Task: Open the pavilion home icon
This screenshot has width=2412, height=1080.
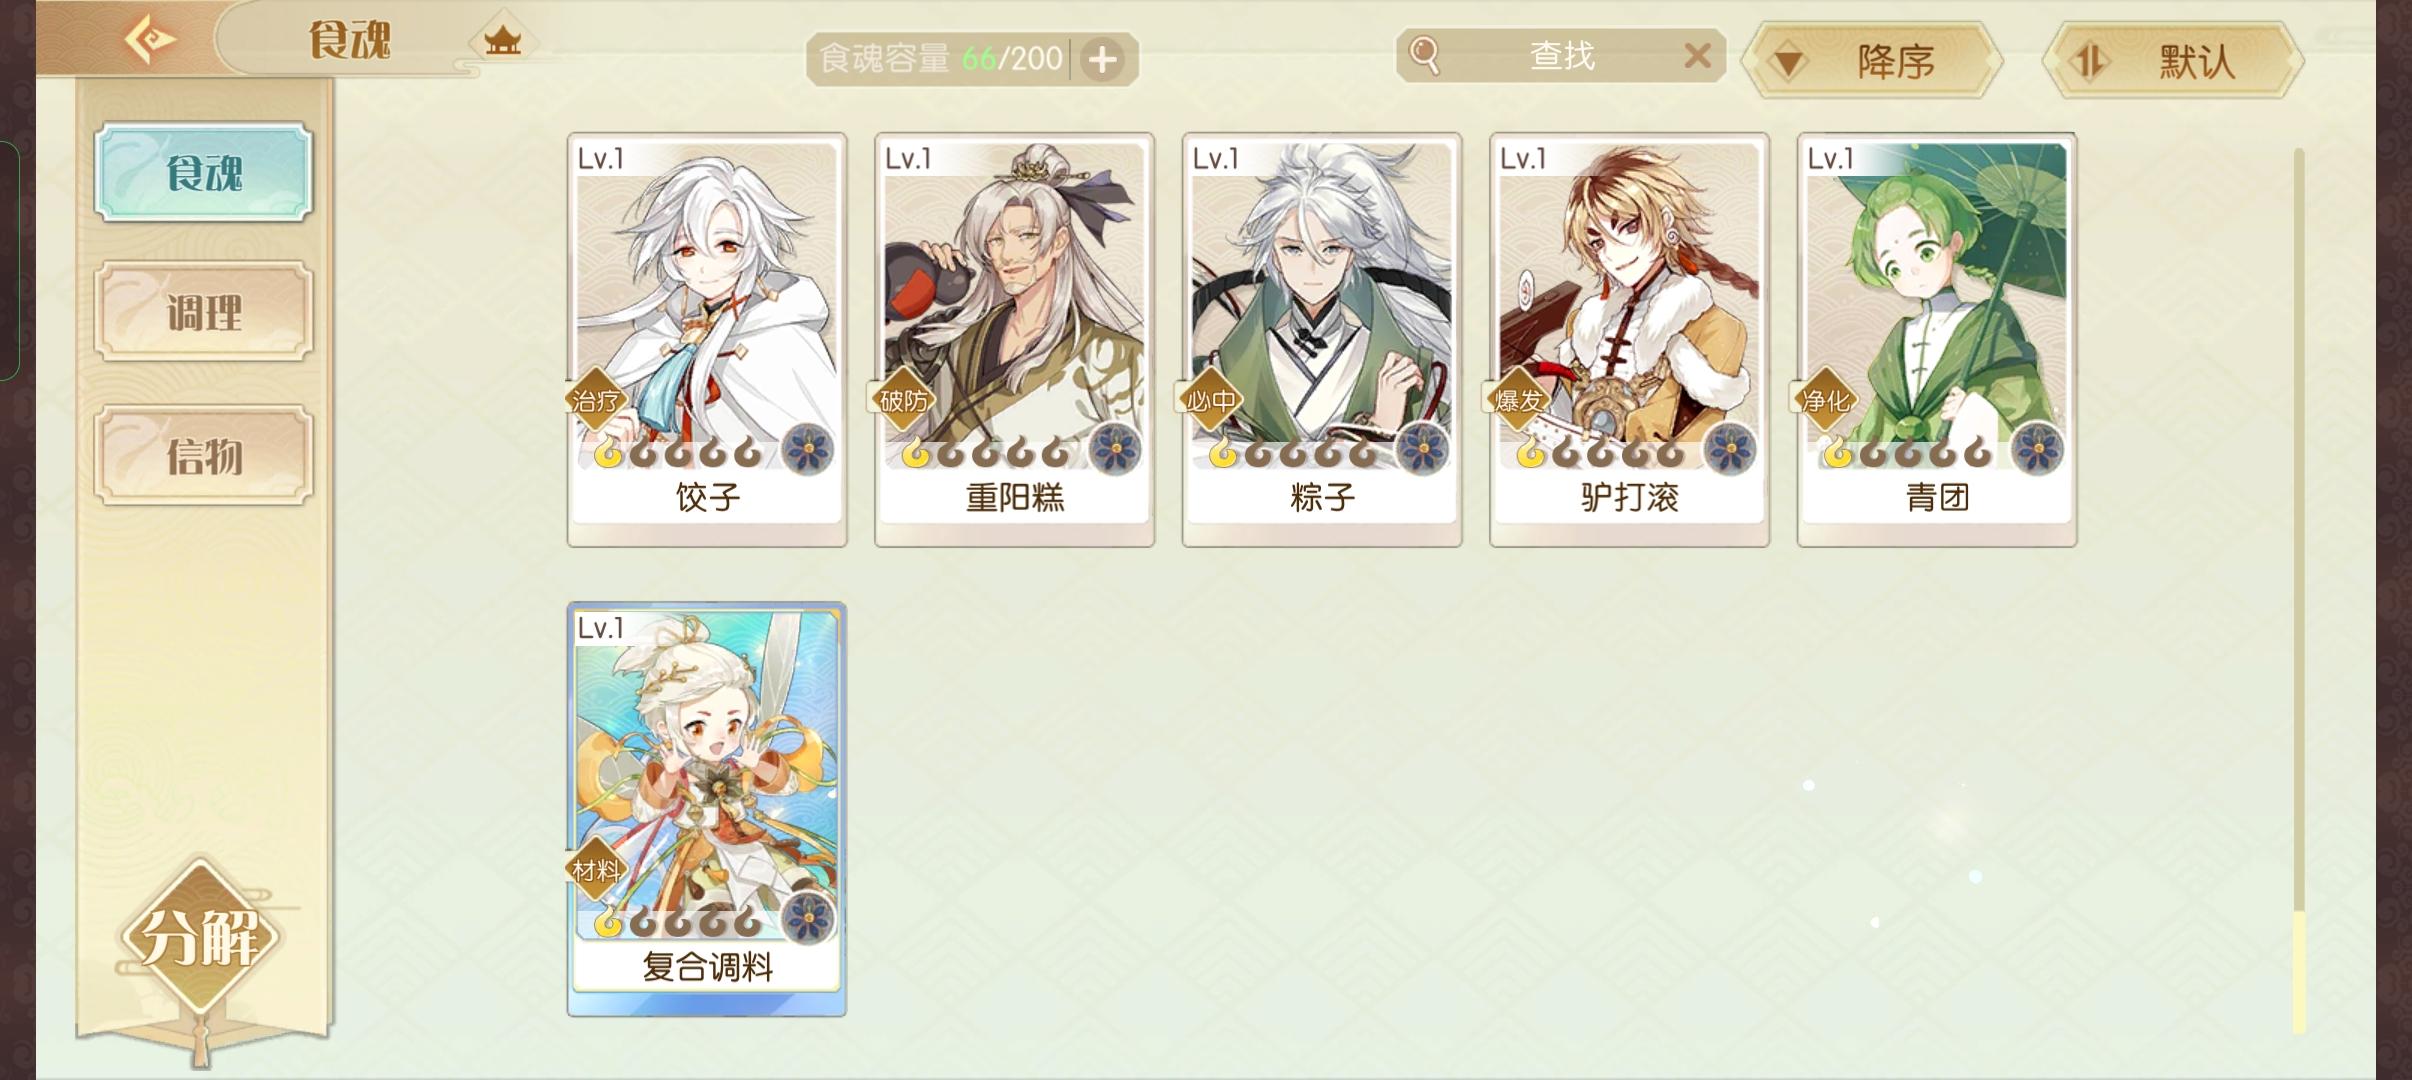Action: pos(502,42)
